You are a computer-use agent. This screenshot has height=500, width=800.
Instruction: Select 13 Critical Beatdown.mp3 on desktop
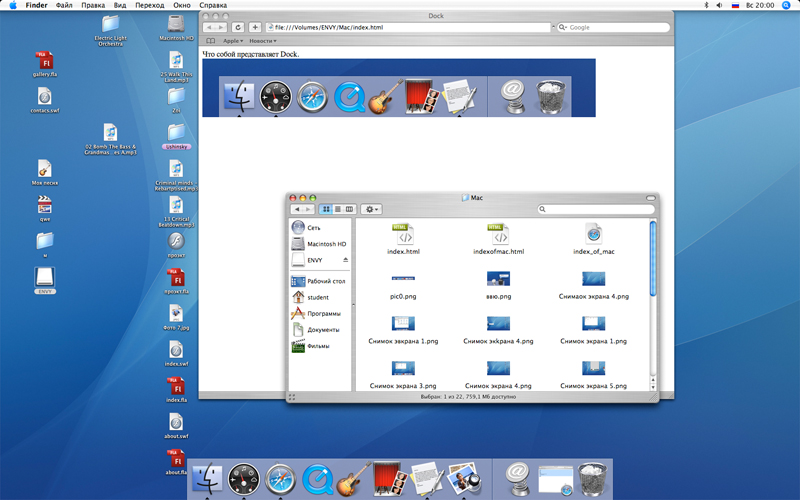point(176,212)
